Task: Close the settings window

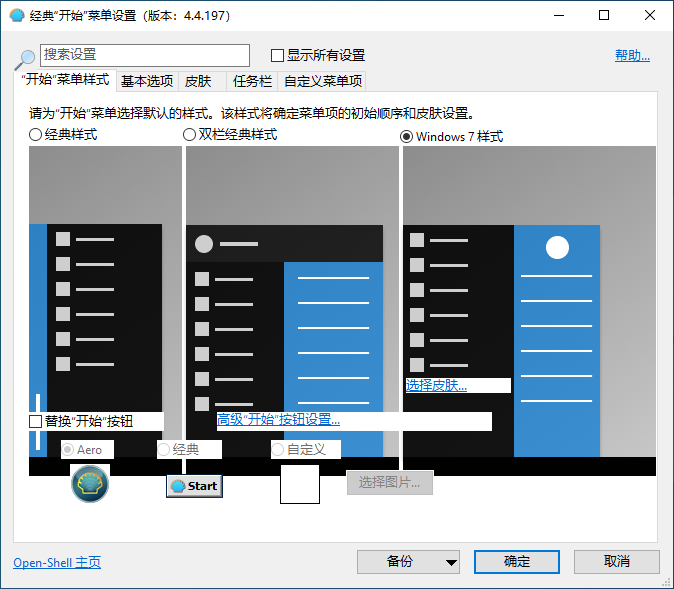Action: (x=650, y=15)
